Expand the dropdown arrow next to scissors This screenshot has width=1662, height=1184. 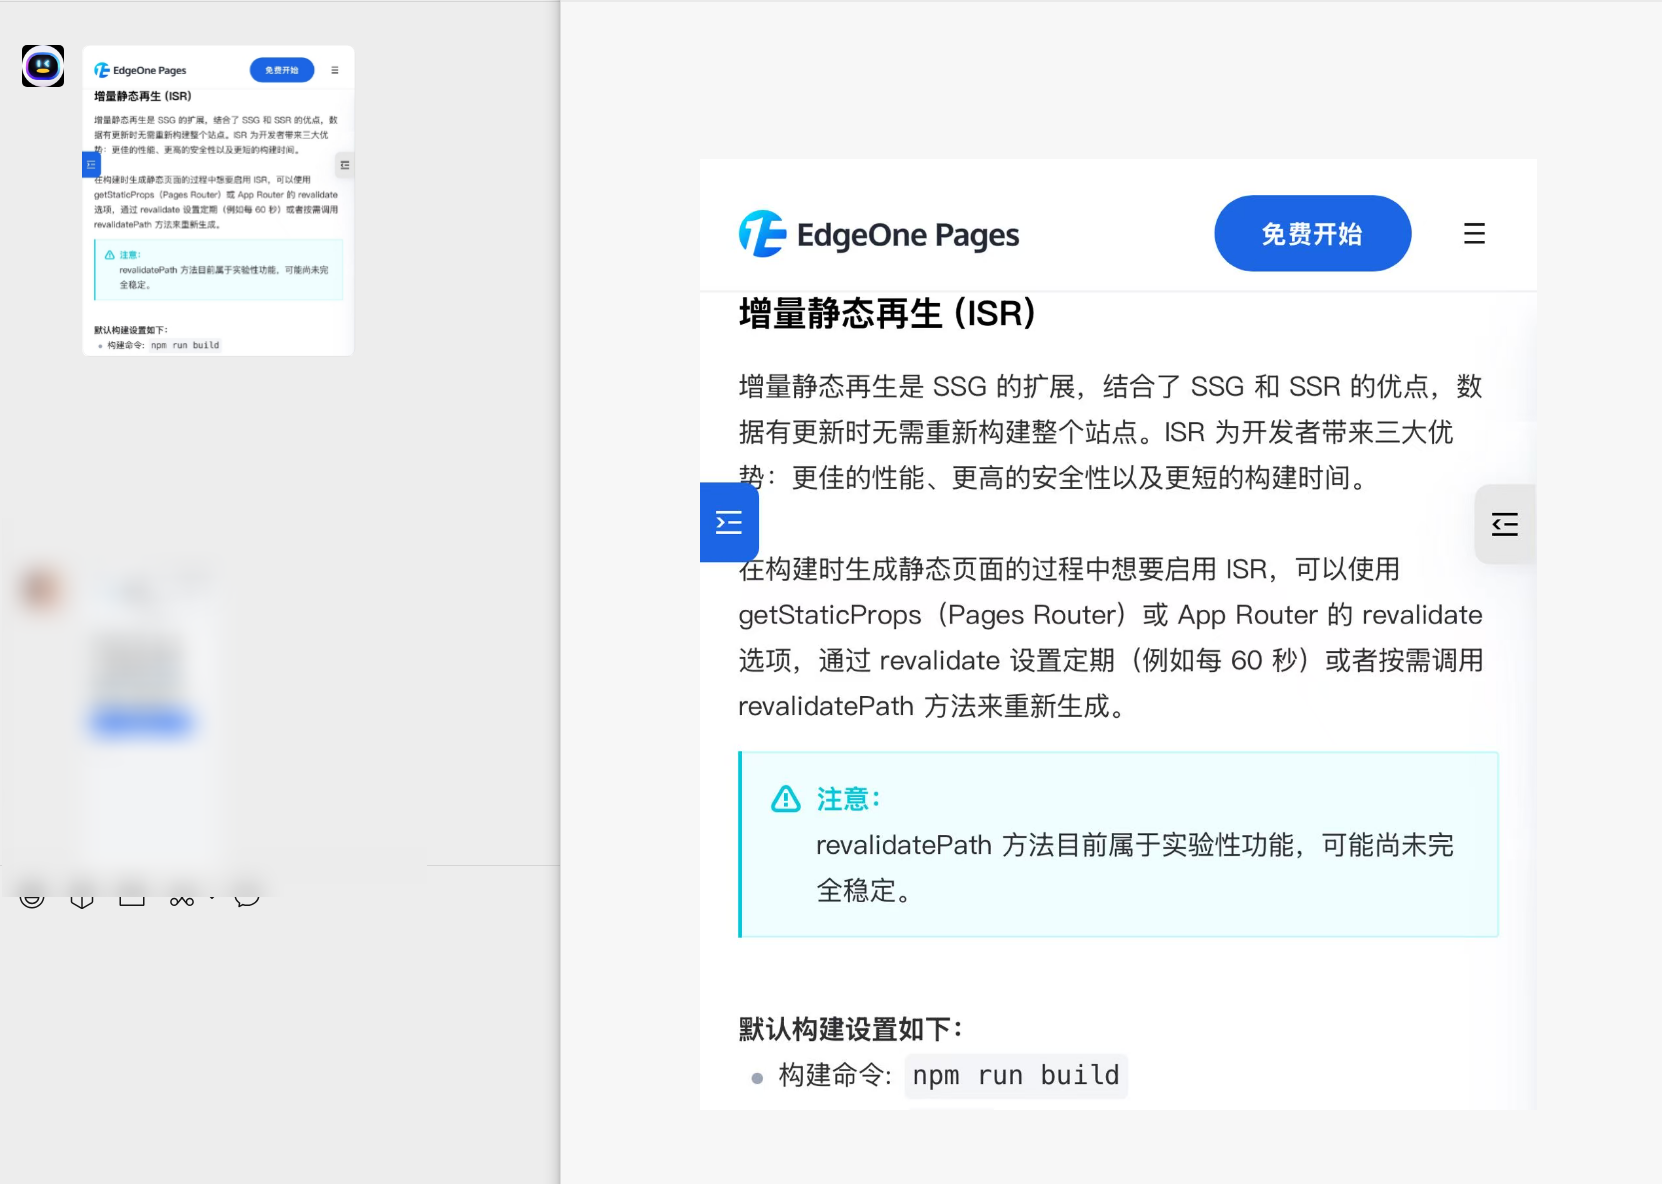pos(212,898)
